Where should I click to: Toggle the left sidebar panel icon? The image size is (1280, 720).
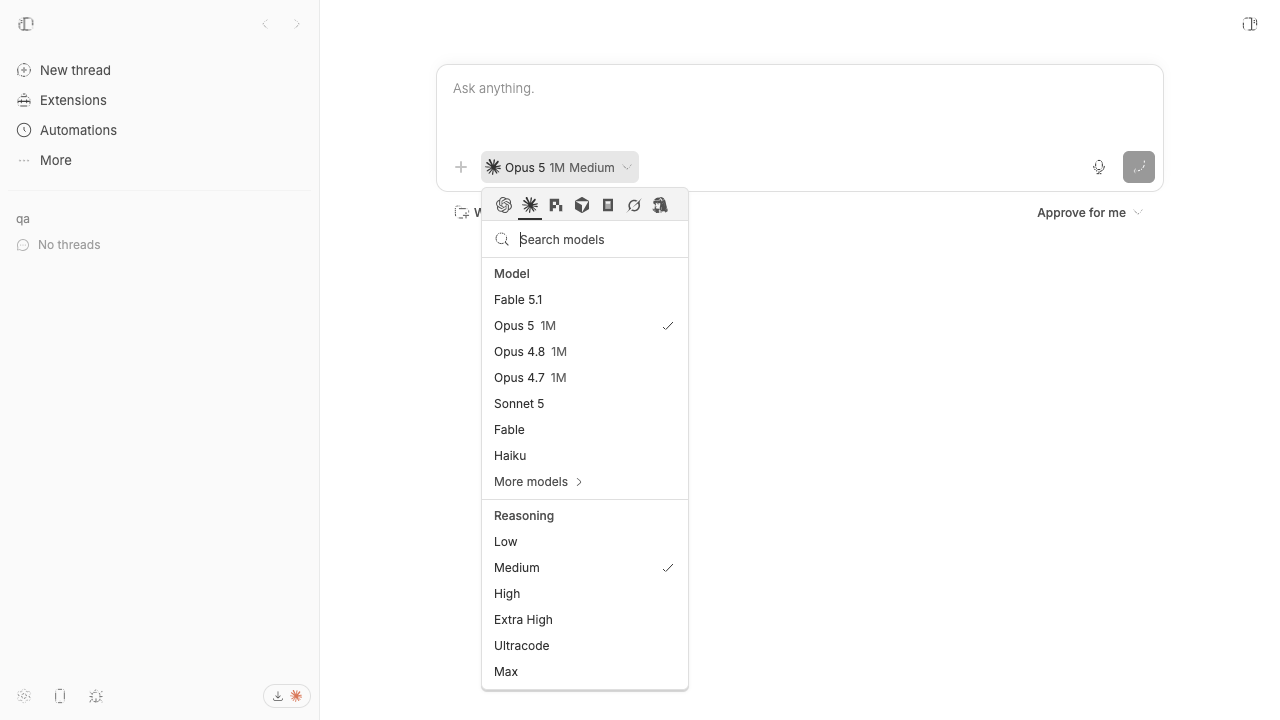coord(26,24)
